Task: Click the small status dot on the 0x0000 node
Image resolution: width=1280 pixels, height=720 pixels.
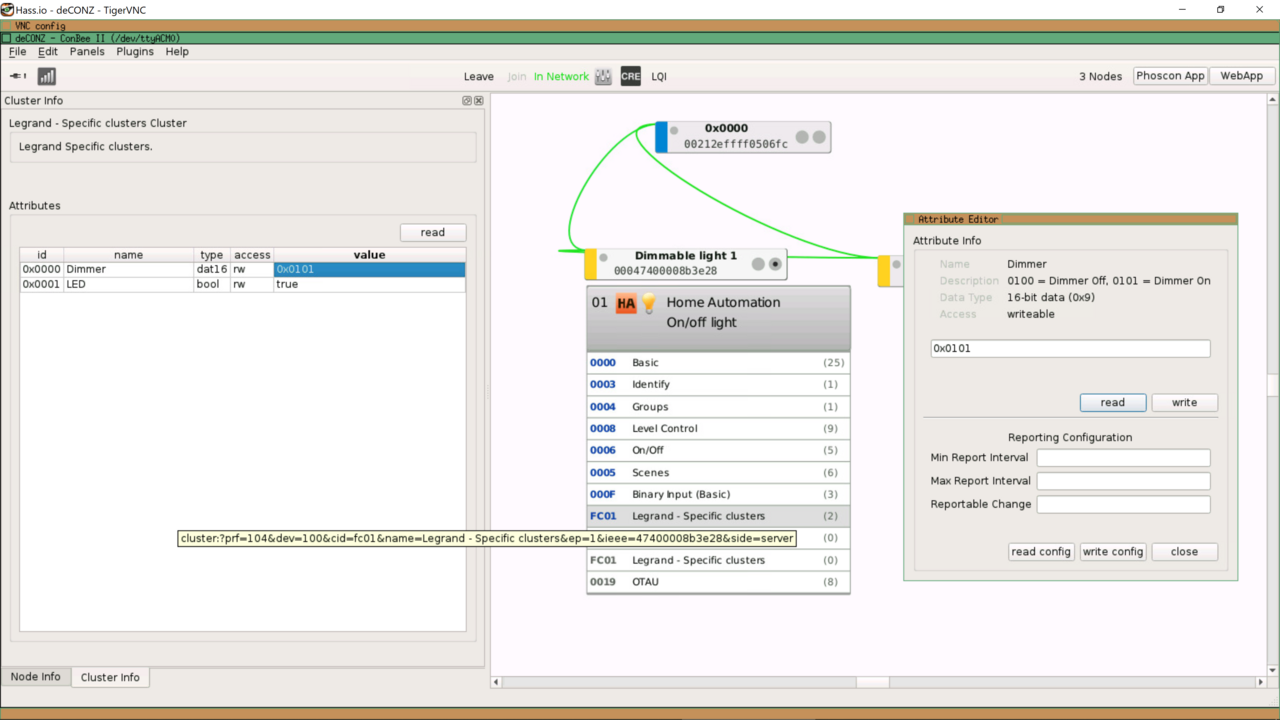Action: (674, 131)
